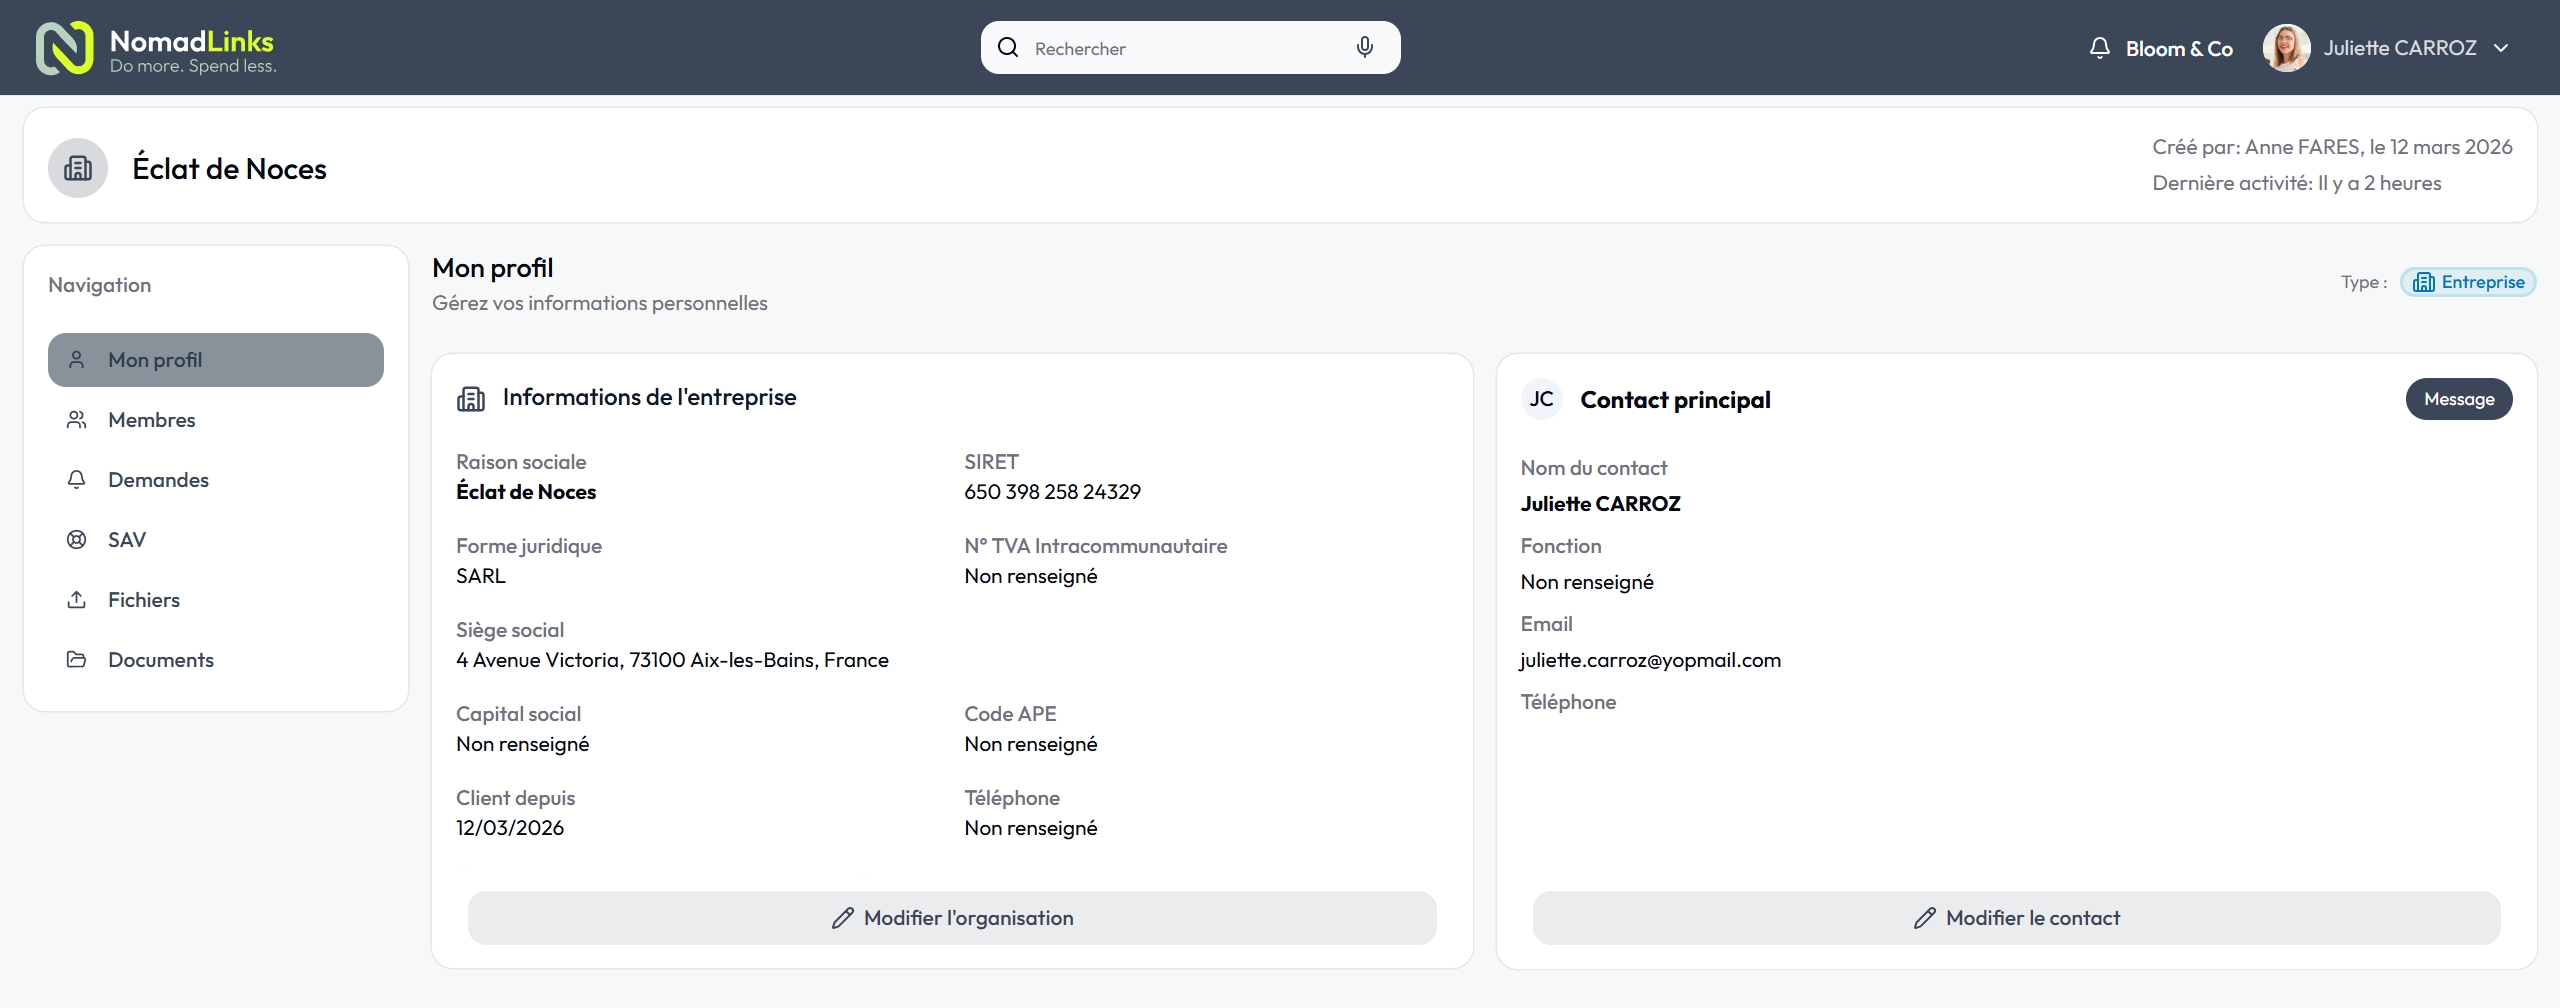This screenshot has width=2560, height=1008.
Task: Click the Juliette CARROZ name in the header
Action: 2400,48
